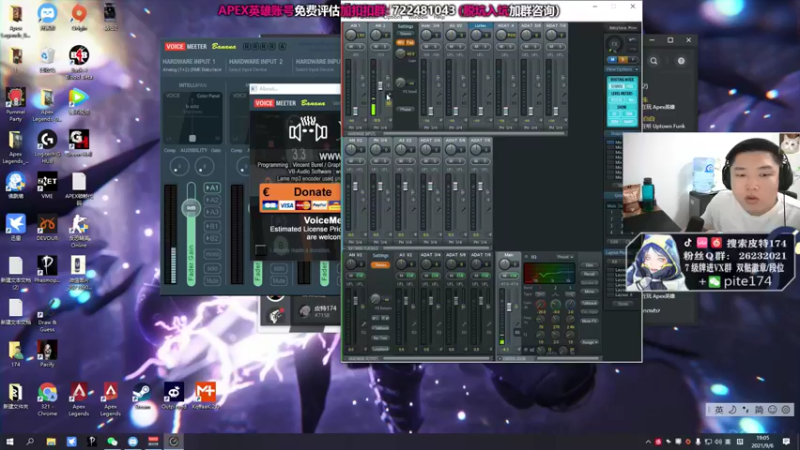
Task: Open Origin desktop shortcut
Action: click(x=79, y=17)
